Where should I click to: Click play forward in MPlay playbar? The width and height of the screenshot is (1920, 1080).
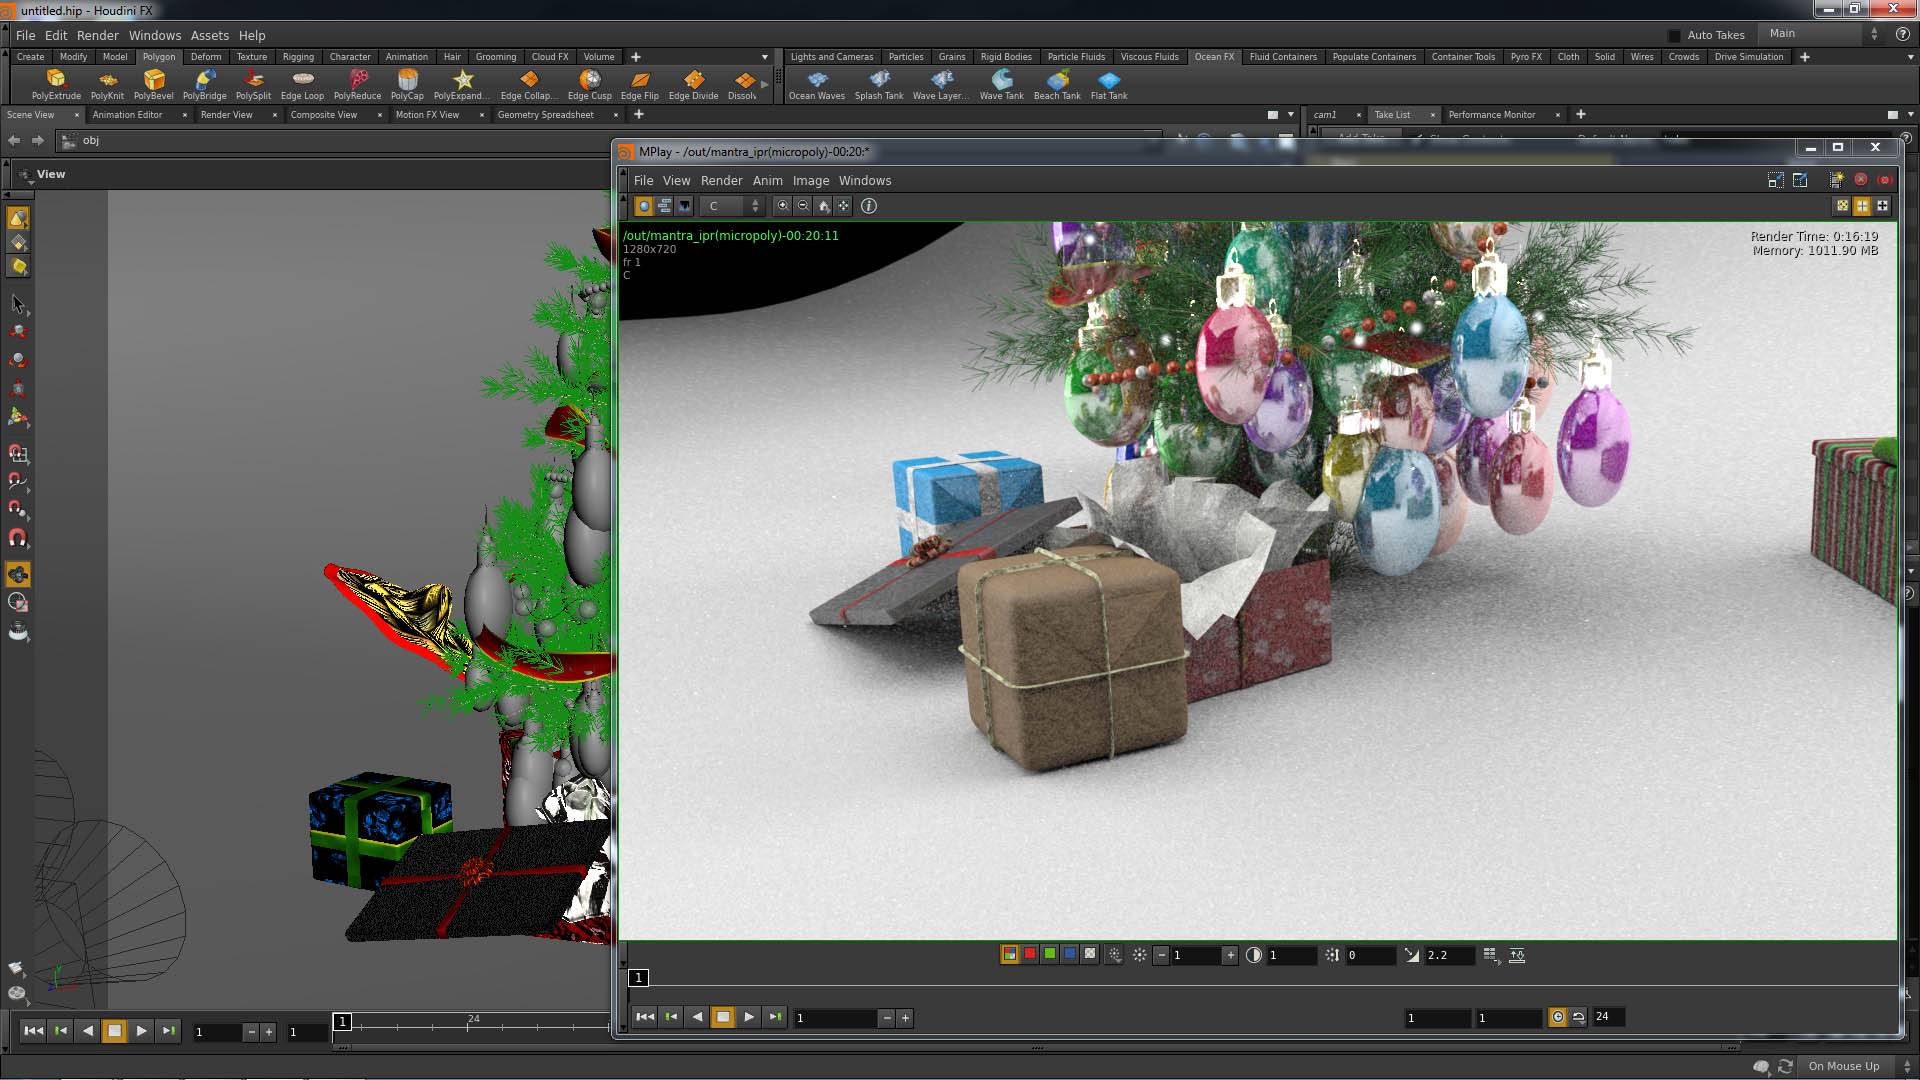tap(749, 1017)
